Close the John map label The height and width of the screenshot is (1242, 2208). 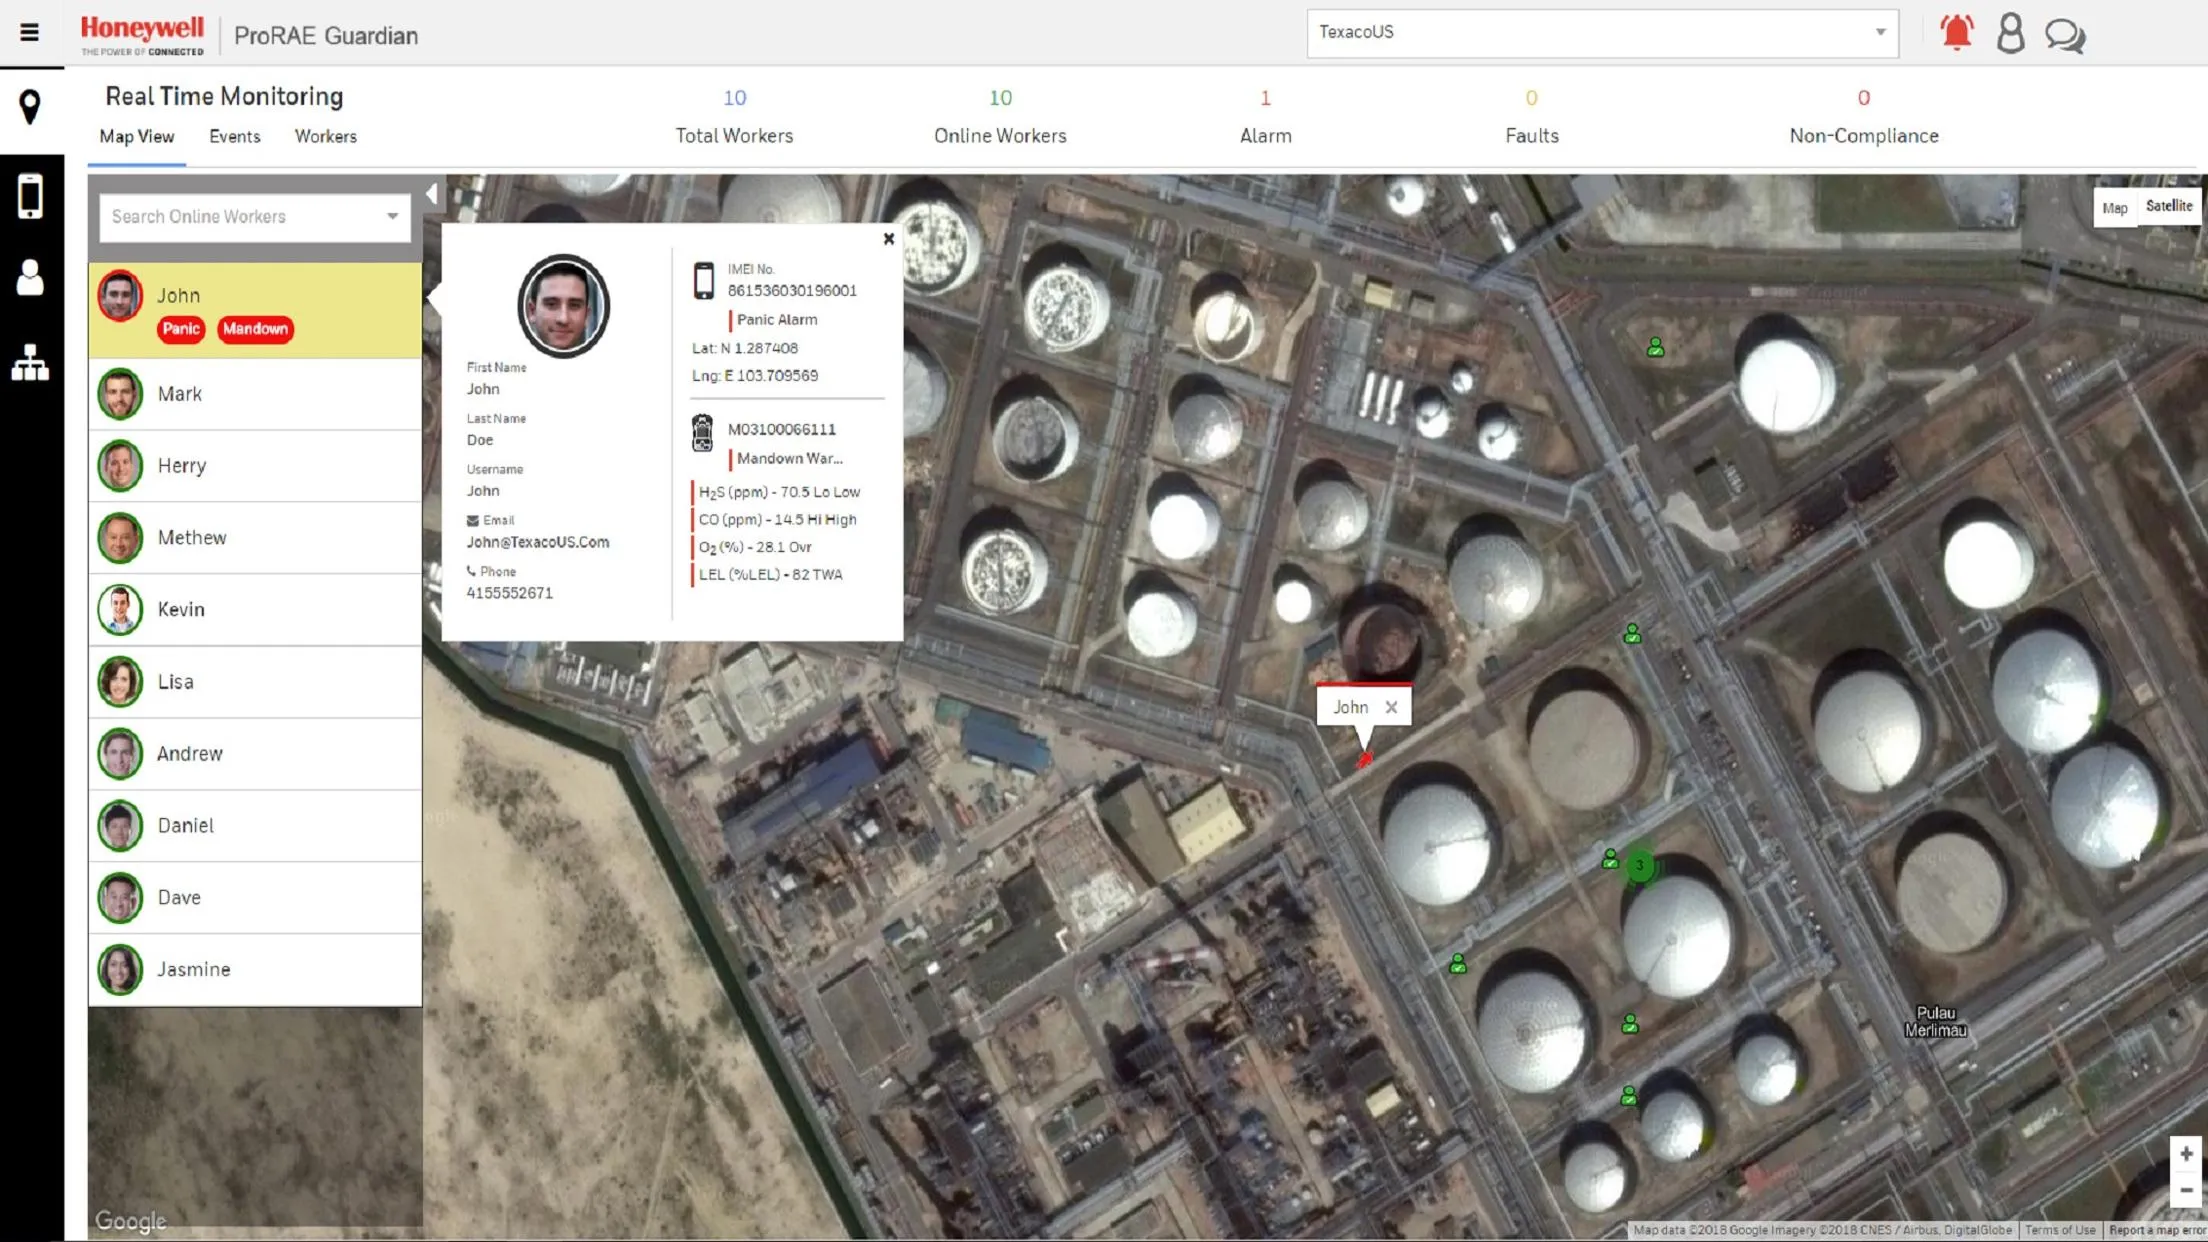[x=1391, y=707]
